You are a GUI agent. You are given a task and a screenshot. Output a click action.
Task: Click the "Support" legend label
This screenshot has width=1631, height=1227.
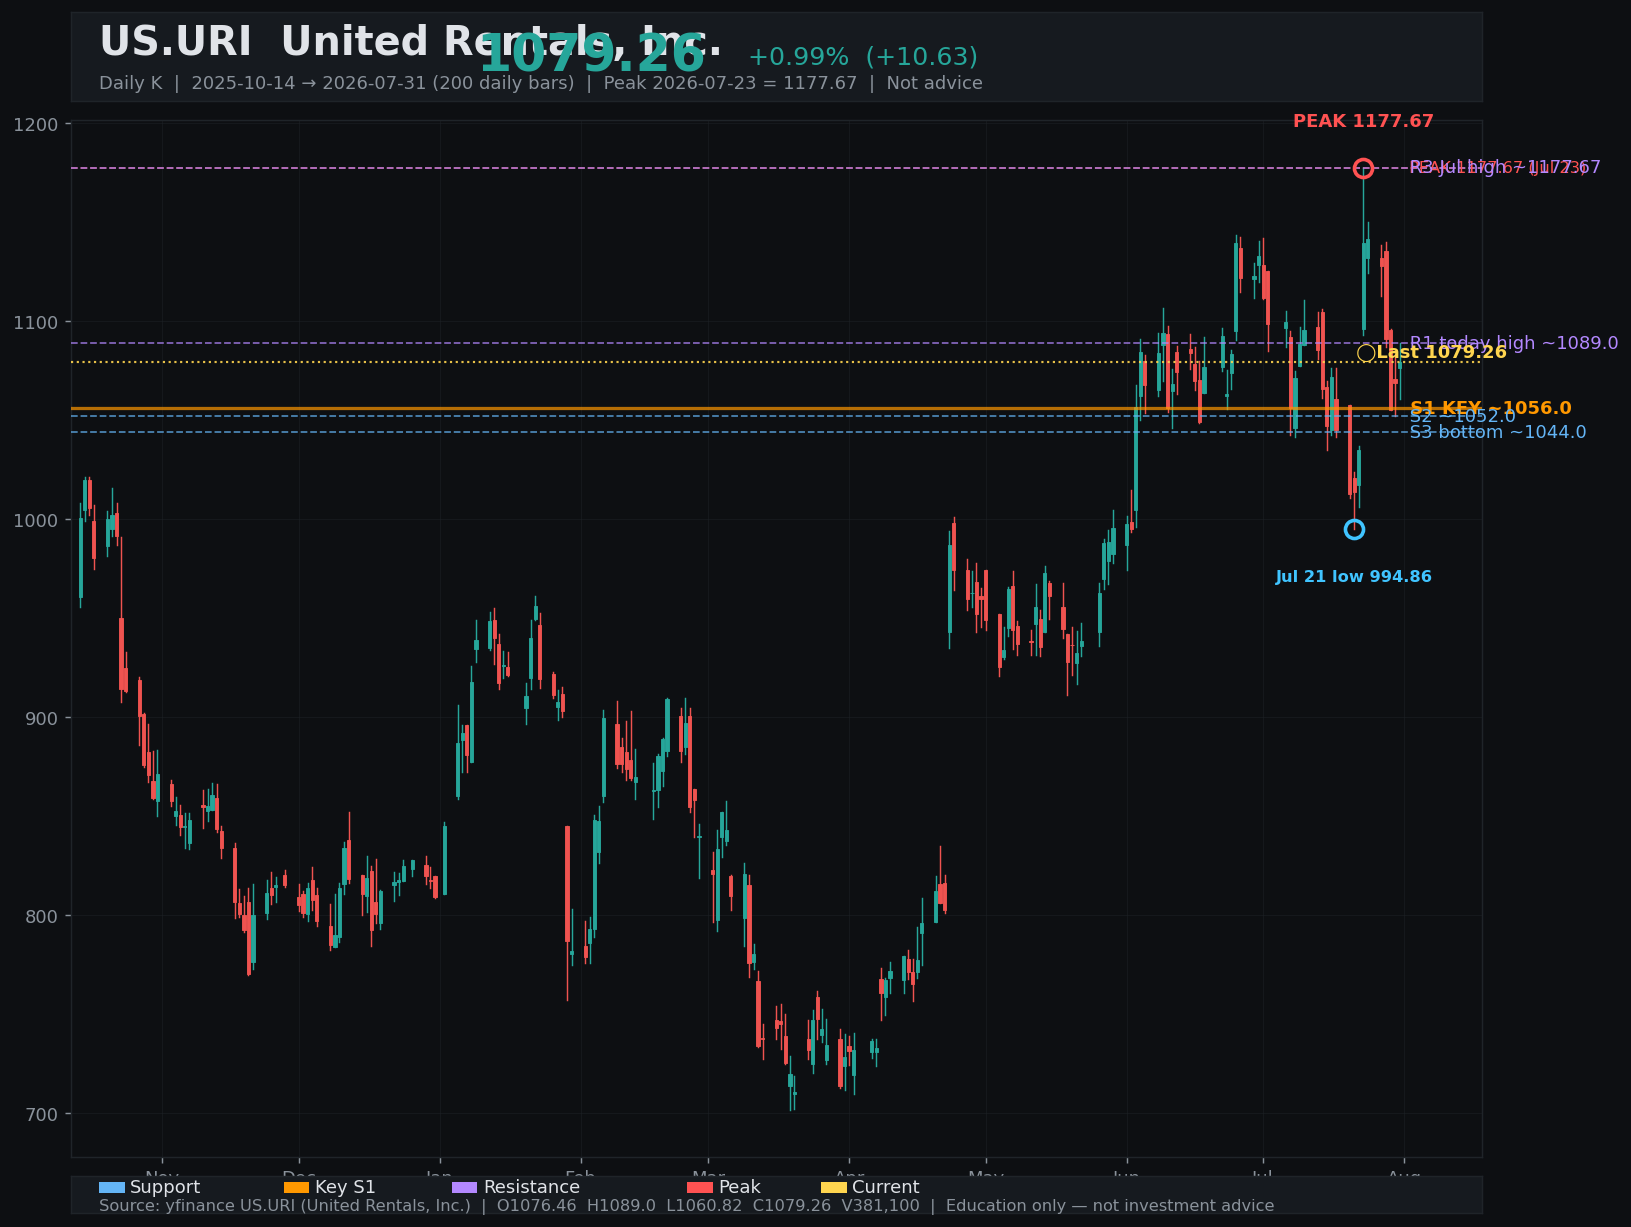(x=165, y=1187)
